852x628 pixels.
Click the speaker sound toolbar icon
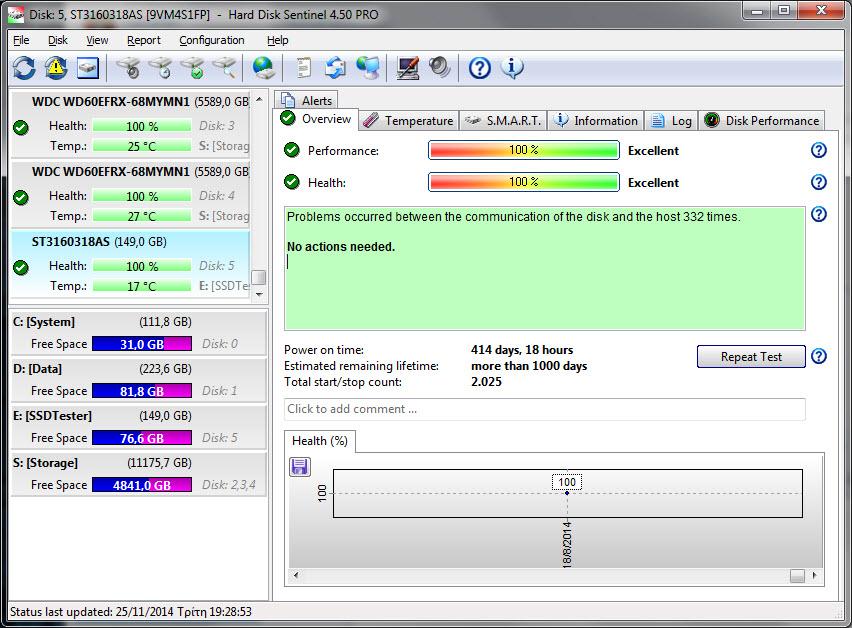(439, 68)
